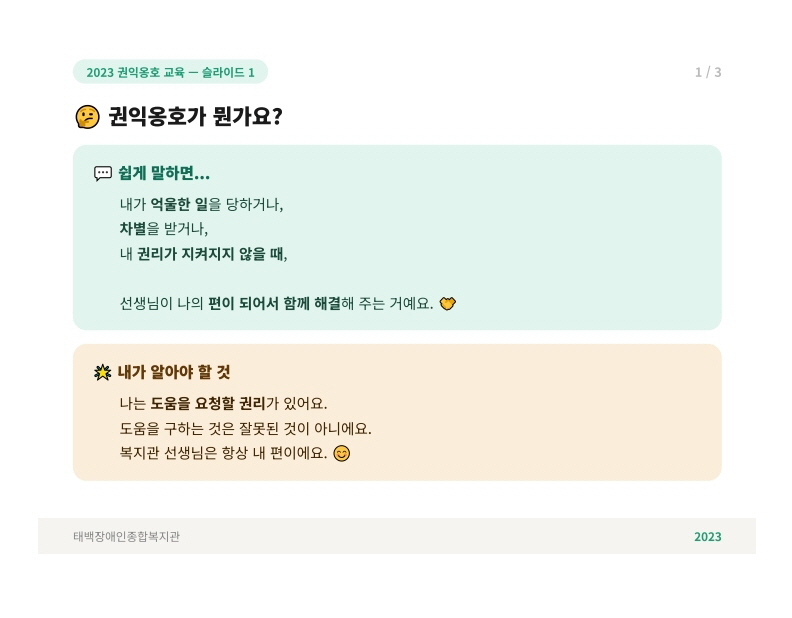Click the title text 권익옹호가 뭔가요?
792x618 pixels.
195,117
